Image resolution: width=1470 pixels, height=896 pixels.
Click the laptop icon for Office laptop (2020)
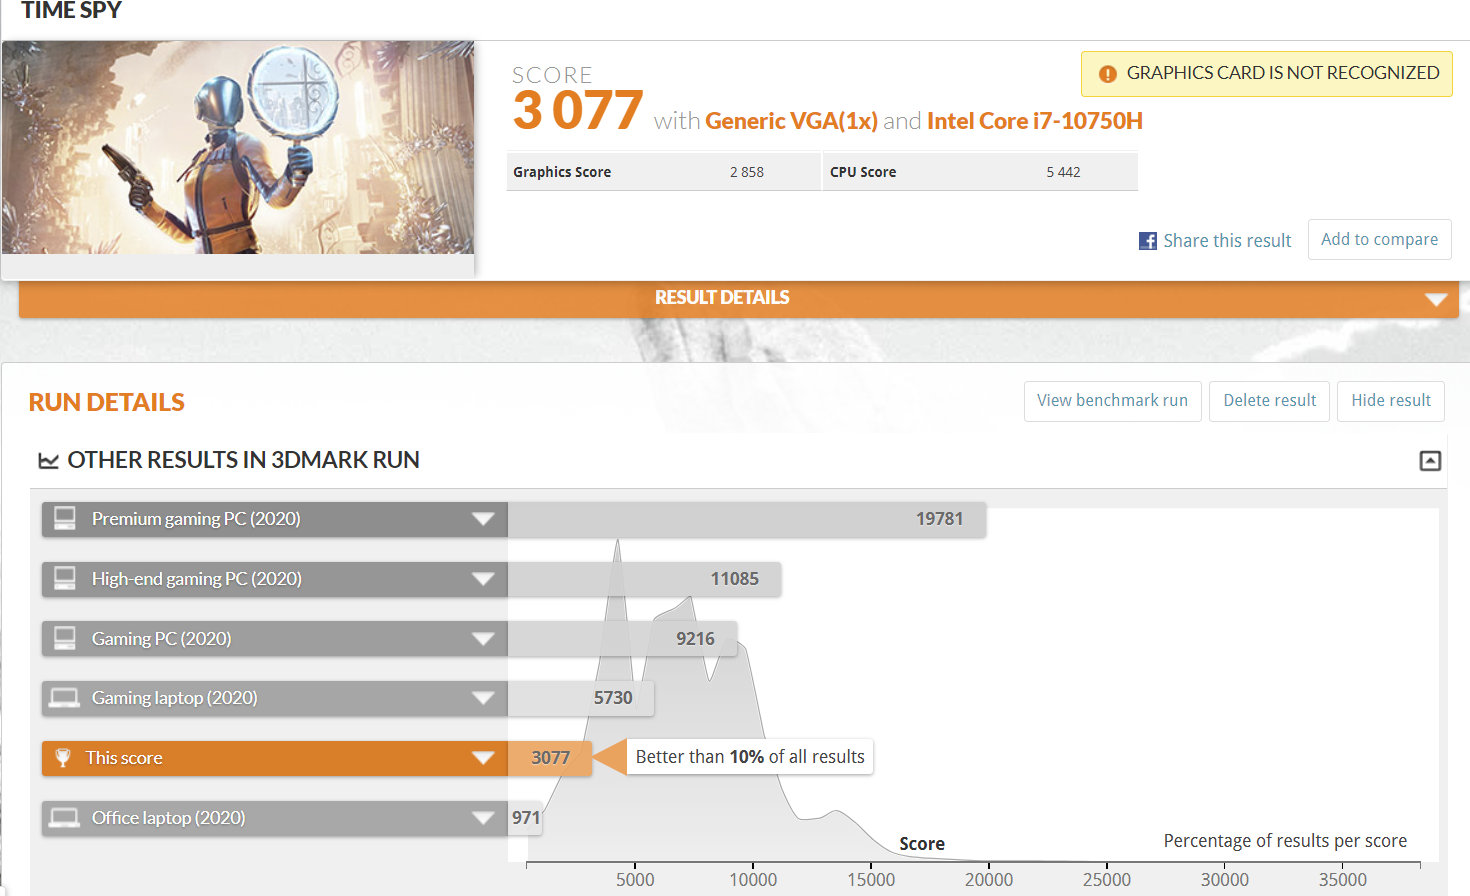tap(65, 818)
